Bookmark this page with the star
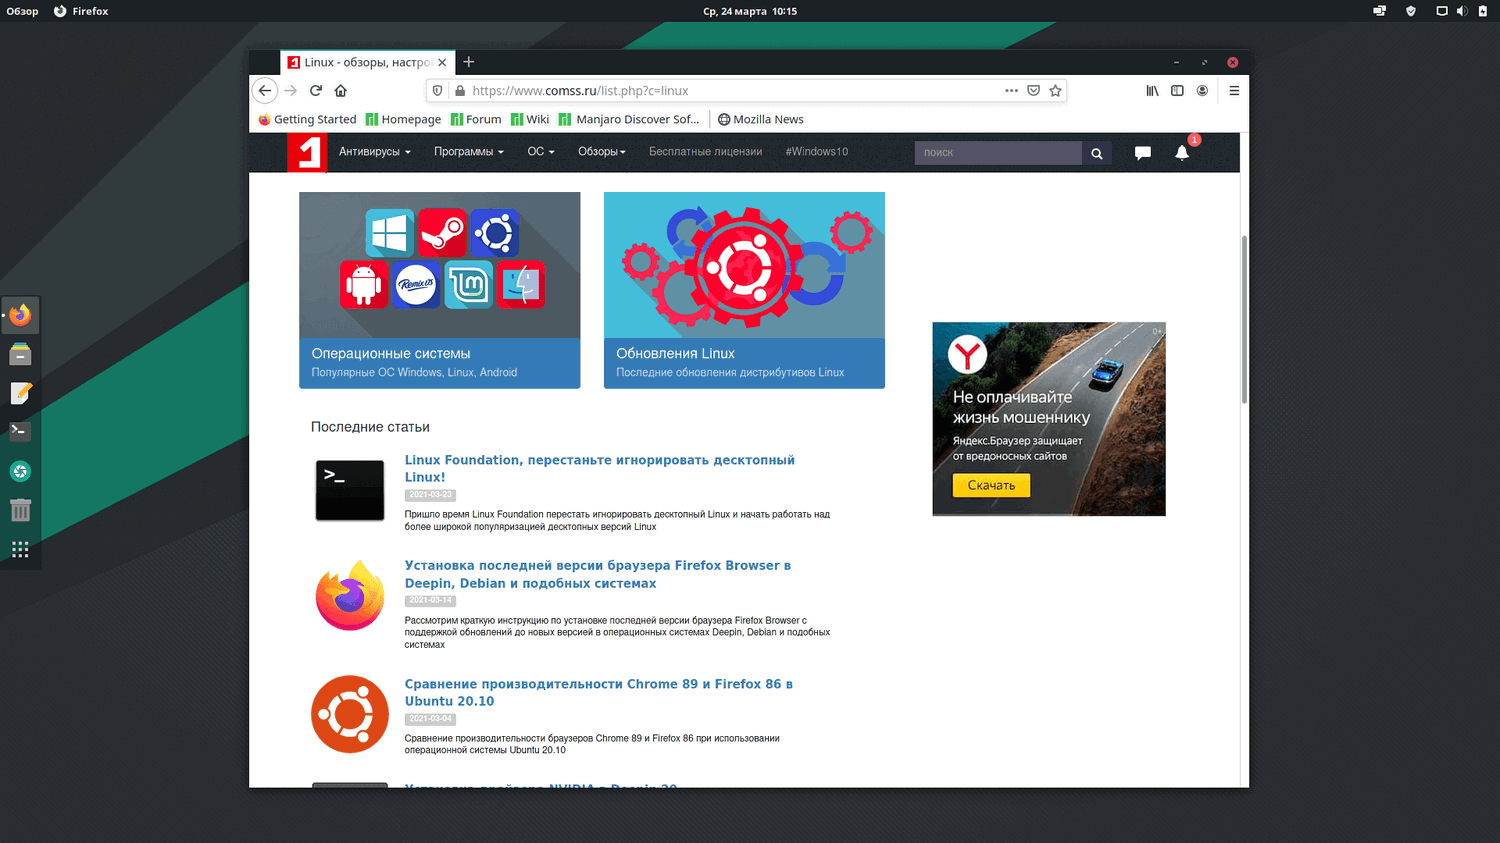 click(x=1055, y=91)
